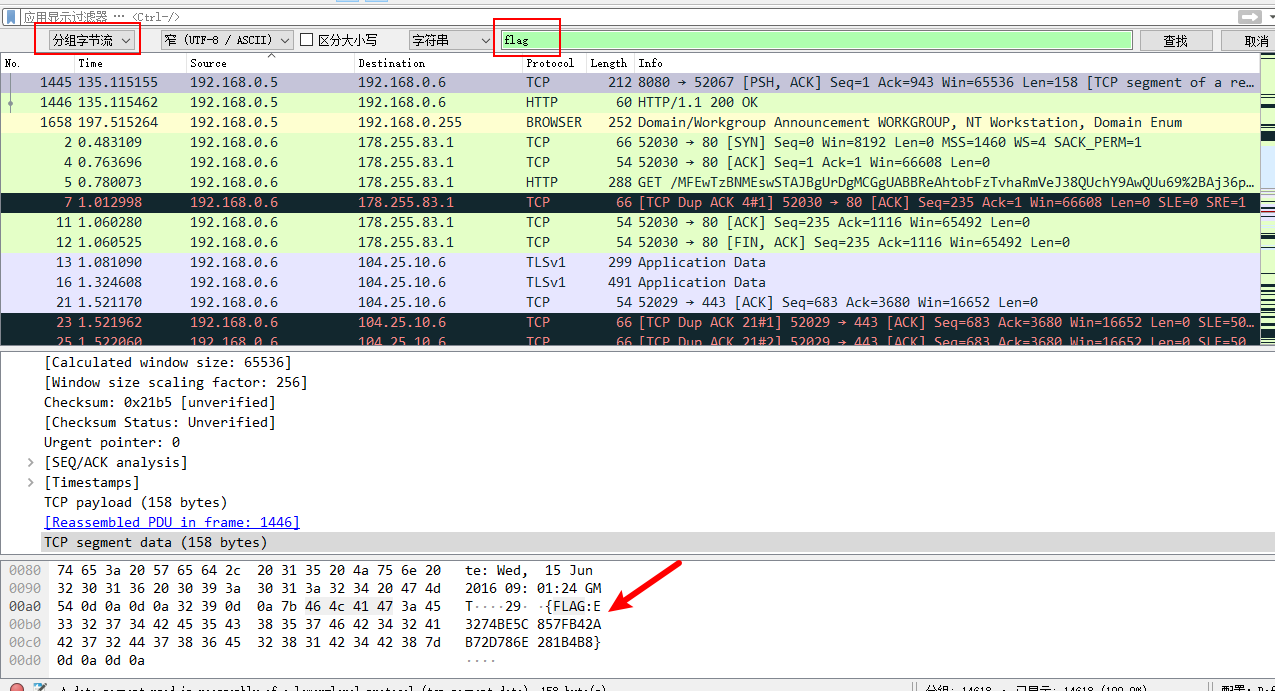Click the {FLAG:E ASCII text in bytes pane
This screenshot has height=691, width=1275.
573,606
